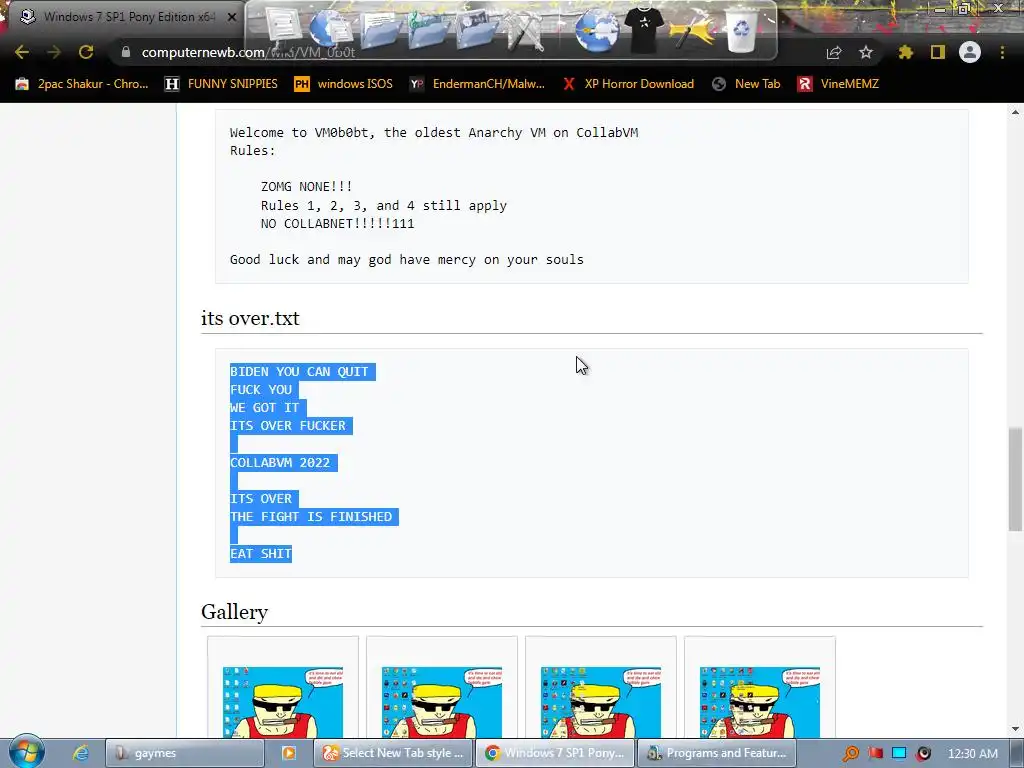This screenshot has height=768, width=1024.
Task: Open the windows ISOS bookmark
Action: (x=344, y=84)
